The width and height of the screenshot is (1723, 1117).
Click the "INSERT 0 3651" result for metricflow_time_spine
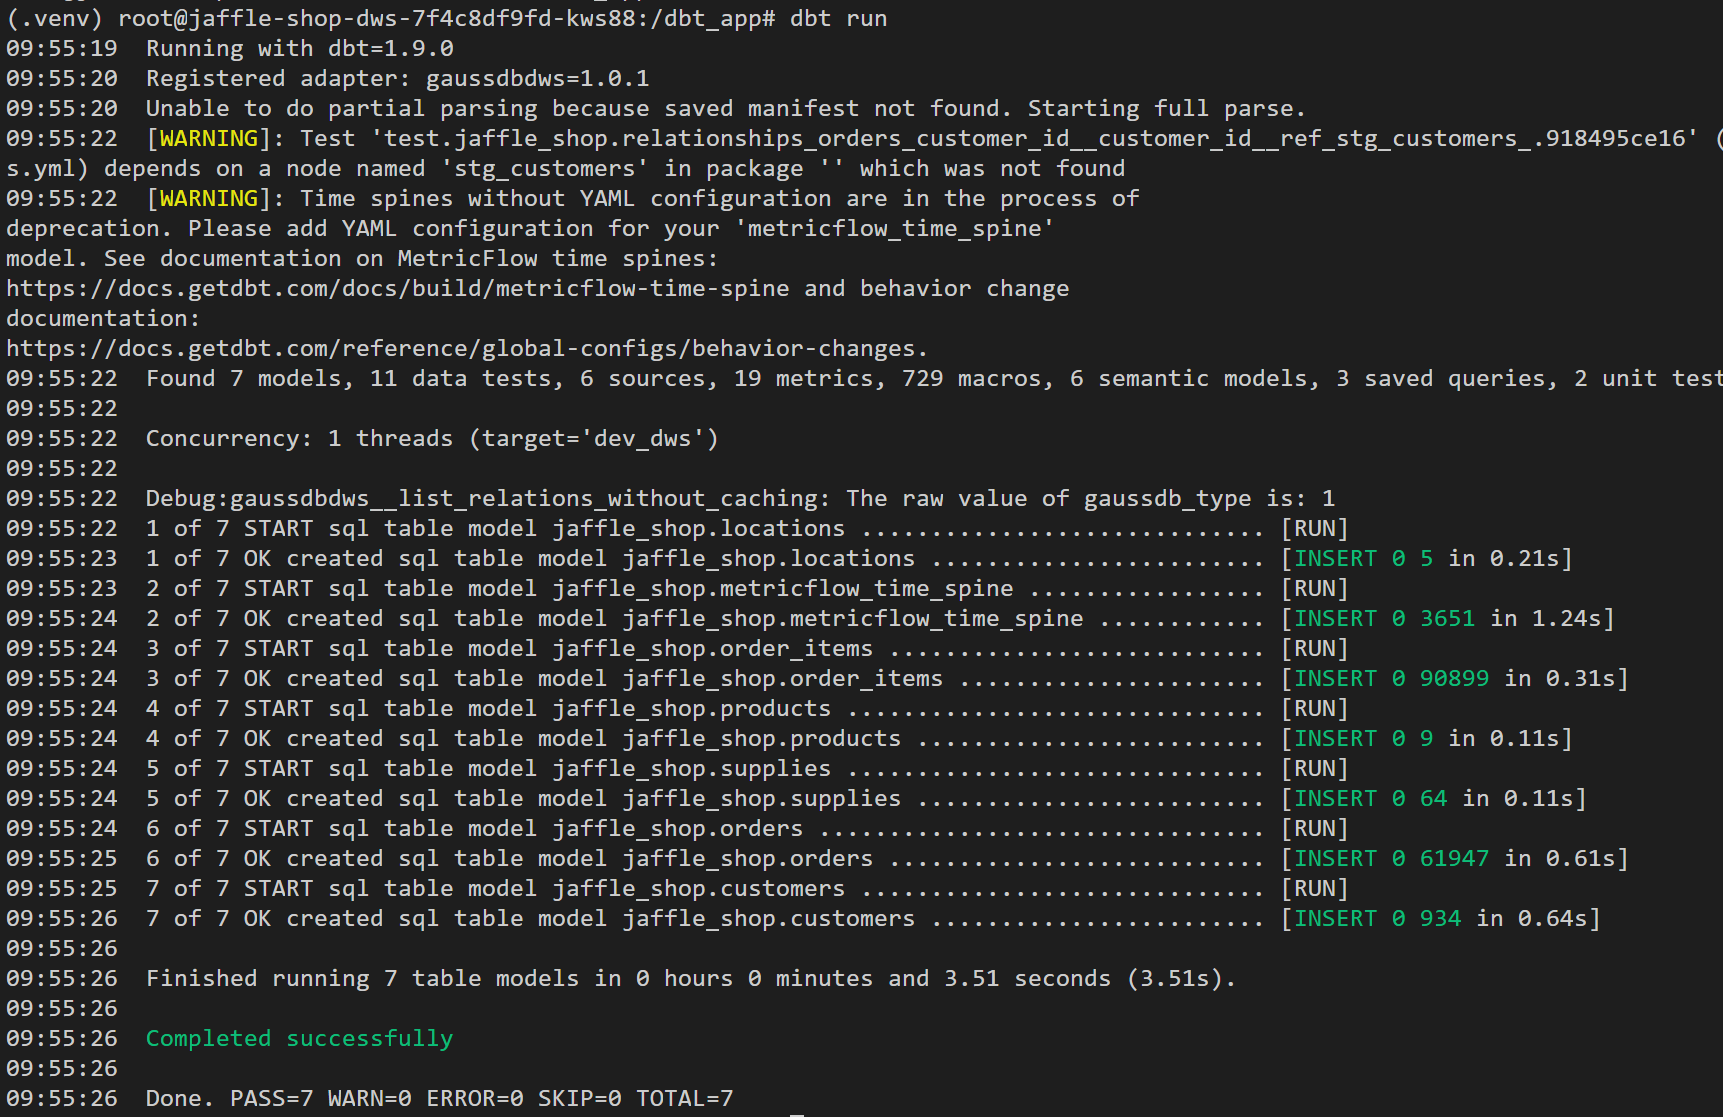1384,619
